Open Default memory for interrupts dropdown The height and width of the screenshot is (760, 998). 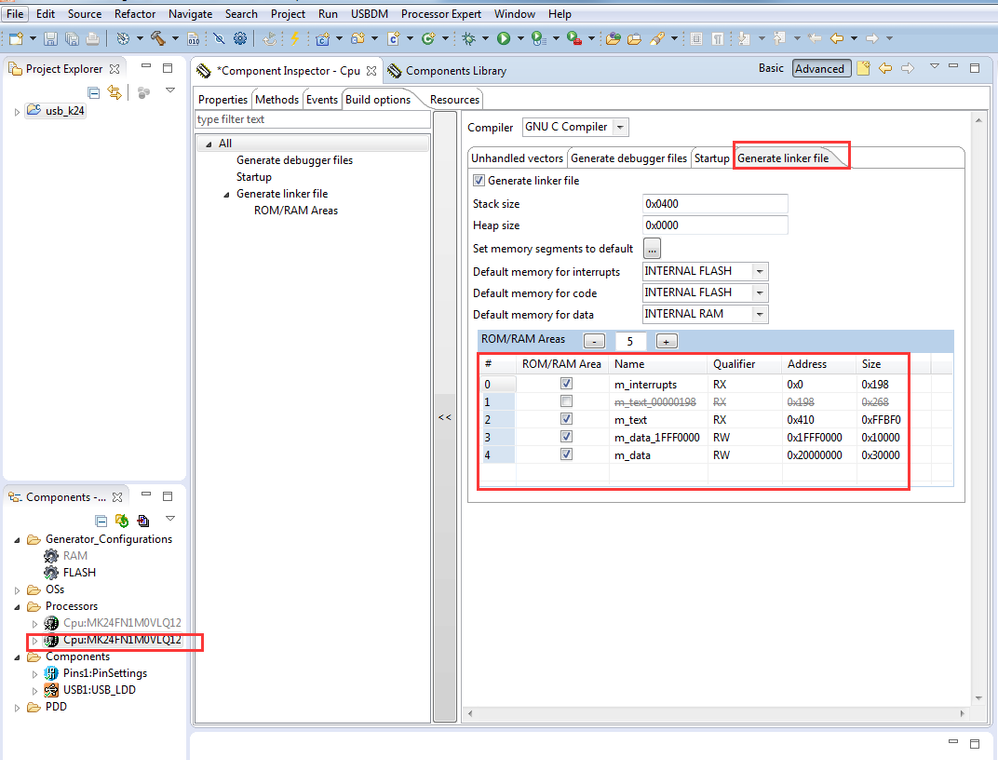point(759,271)
